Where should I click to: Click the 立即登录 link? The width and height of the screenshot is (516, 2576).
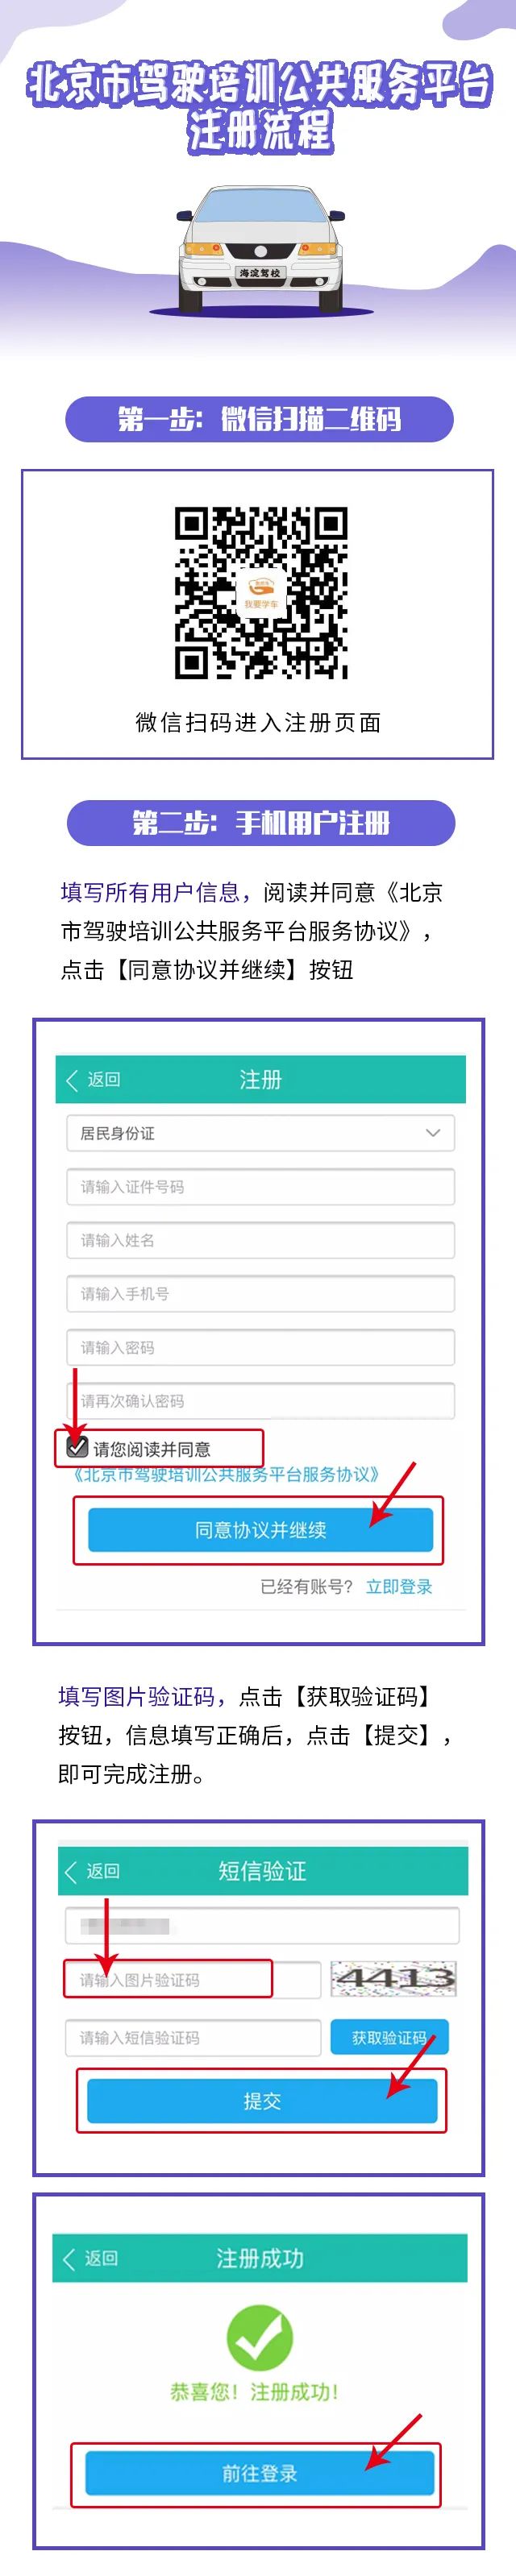click(x=399, y=1586)
